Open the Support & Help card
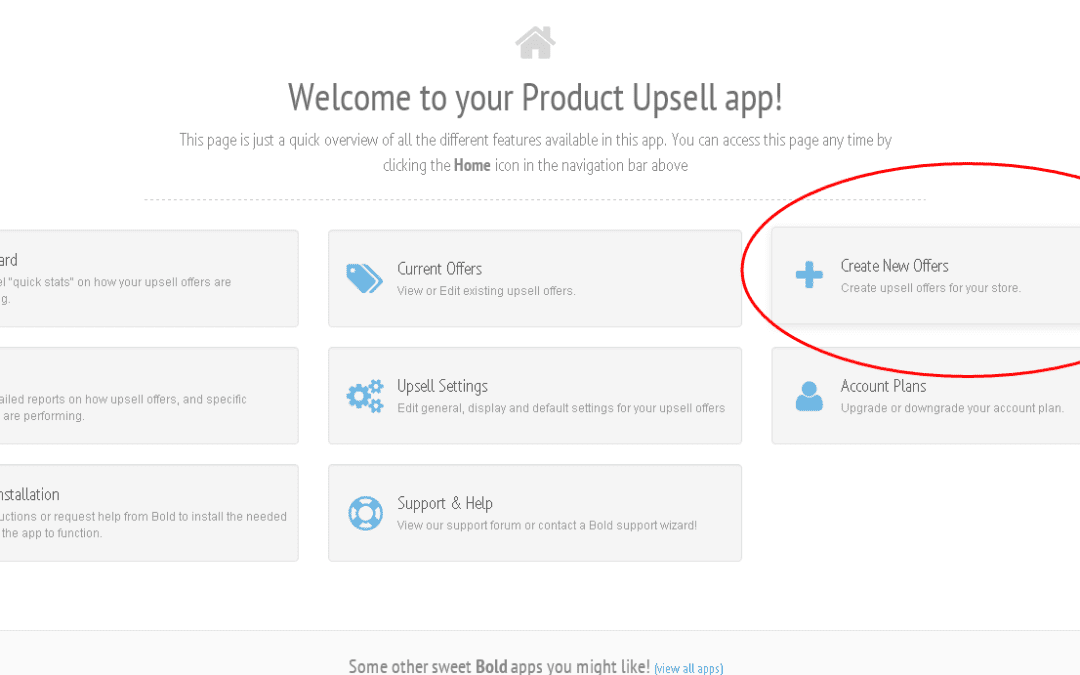 (535, 513)
